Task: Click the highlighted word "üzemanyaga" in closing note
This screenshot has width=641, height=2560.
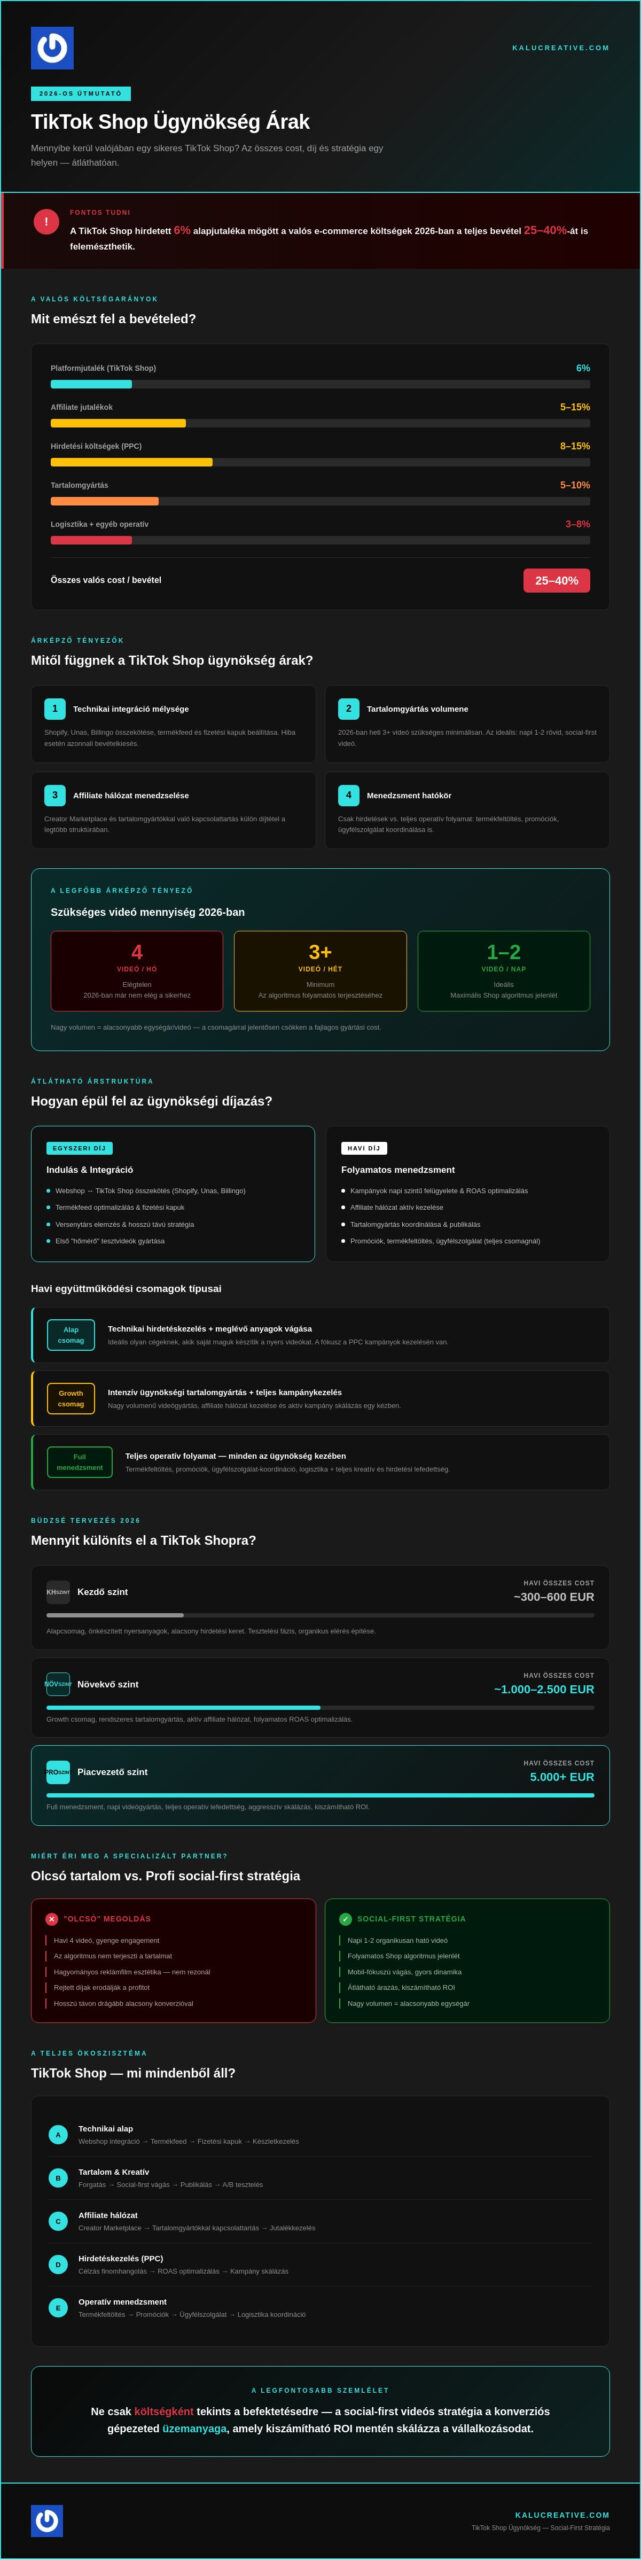Action: (x=194, y=2428)
